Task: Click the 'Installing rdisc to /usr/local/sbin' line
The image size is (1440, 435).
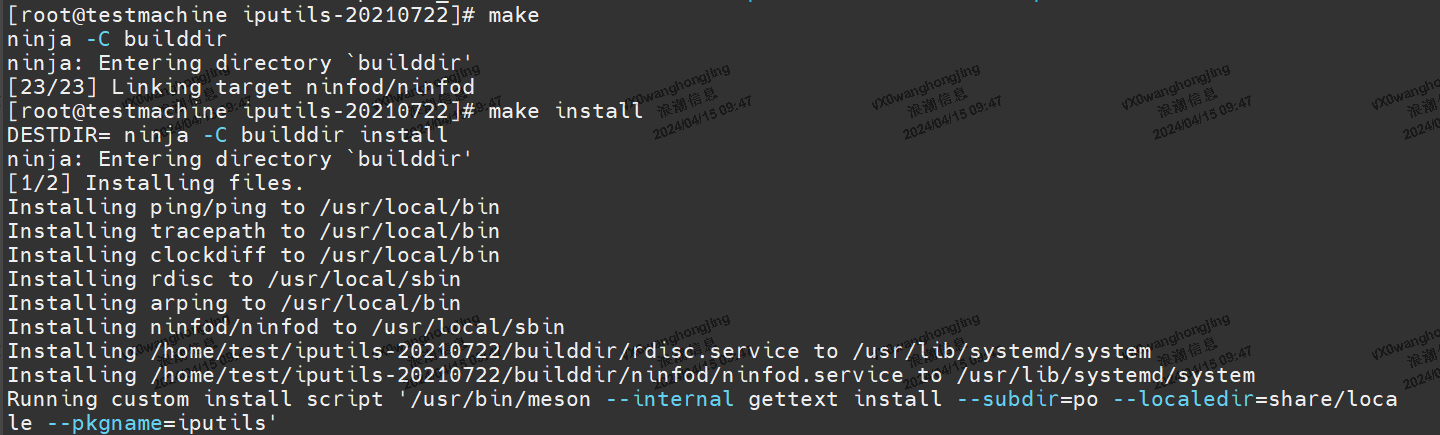Action: (234, 279)
